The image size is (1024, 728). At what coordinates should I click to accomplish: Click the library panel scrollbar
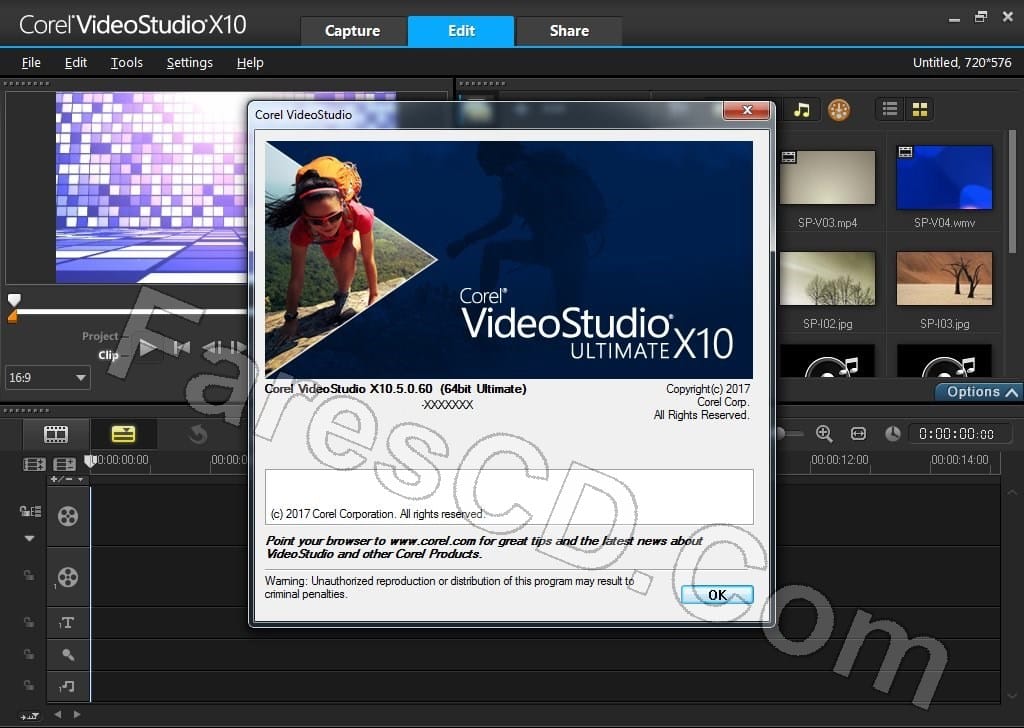(1012, 191)
